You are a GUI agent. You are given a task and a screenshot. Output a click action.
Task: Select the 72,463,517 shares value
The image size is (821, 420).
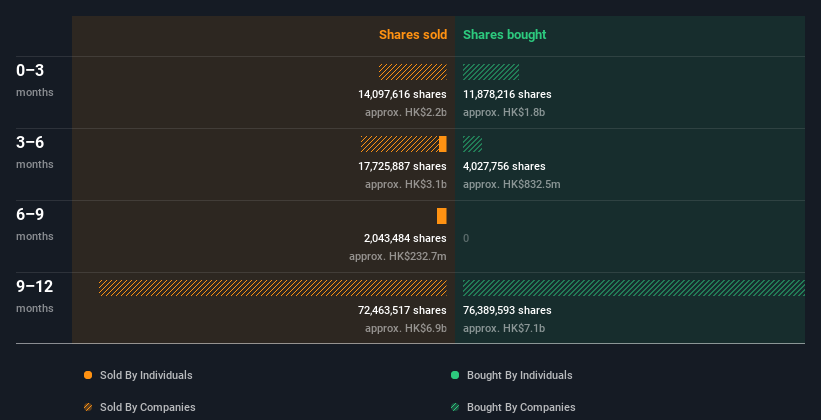tap(402, 310)
